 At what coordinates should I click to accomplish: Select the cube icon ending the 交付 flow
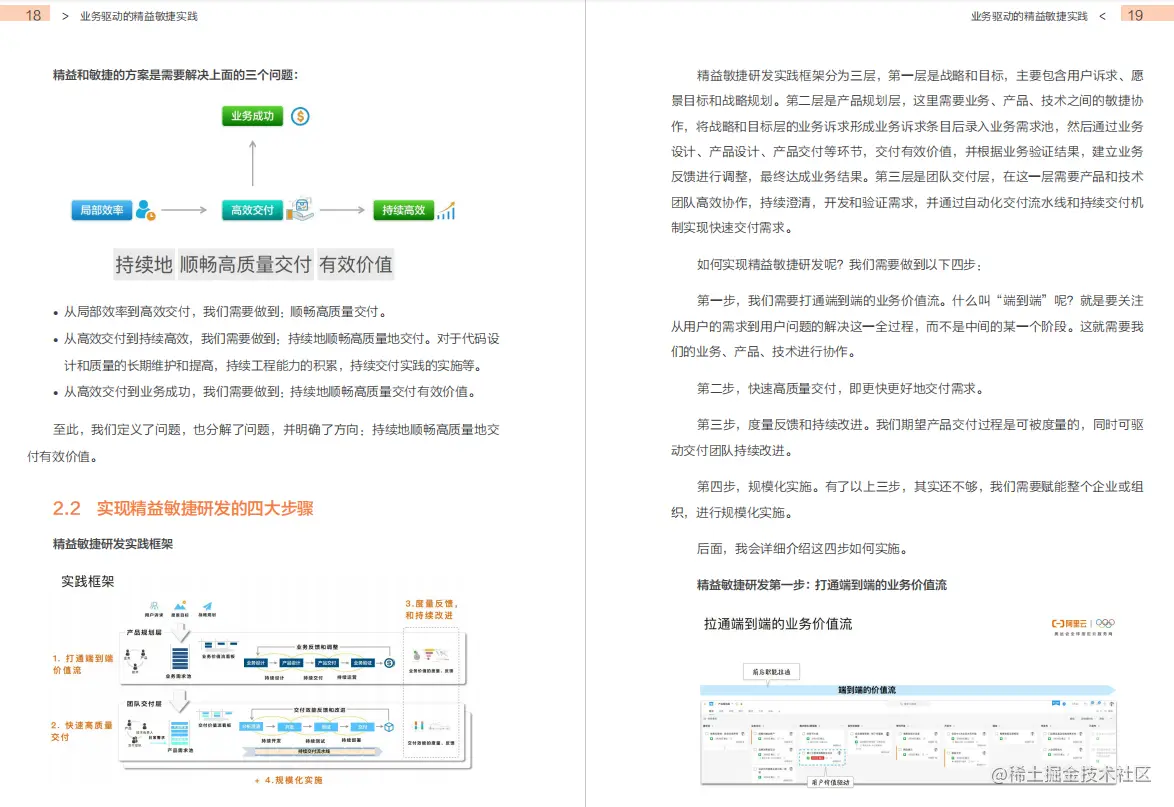coord(387,725)
